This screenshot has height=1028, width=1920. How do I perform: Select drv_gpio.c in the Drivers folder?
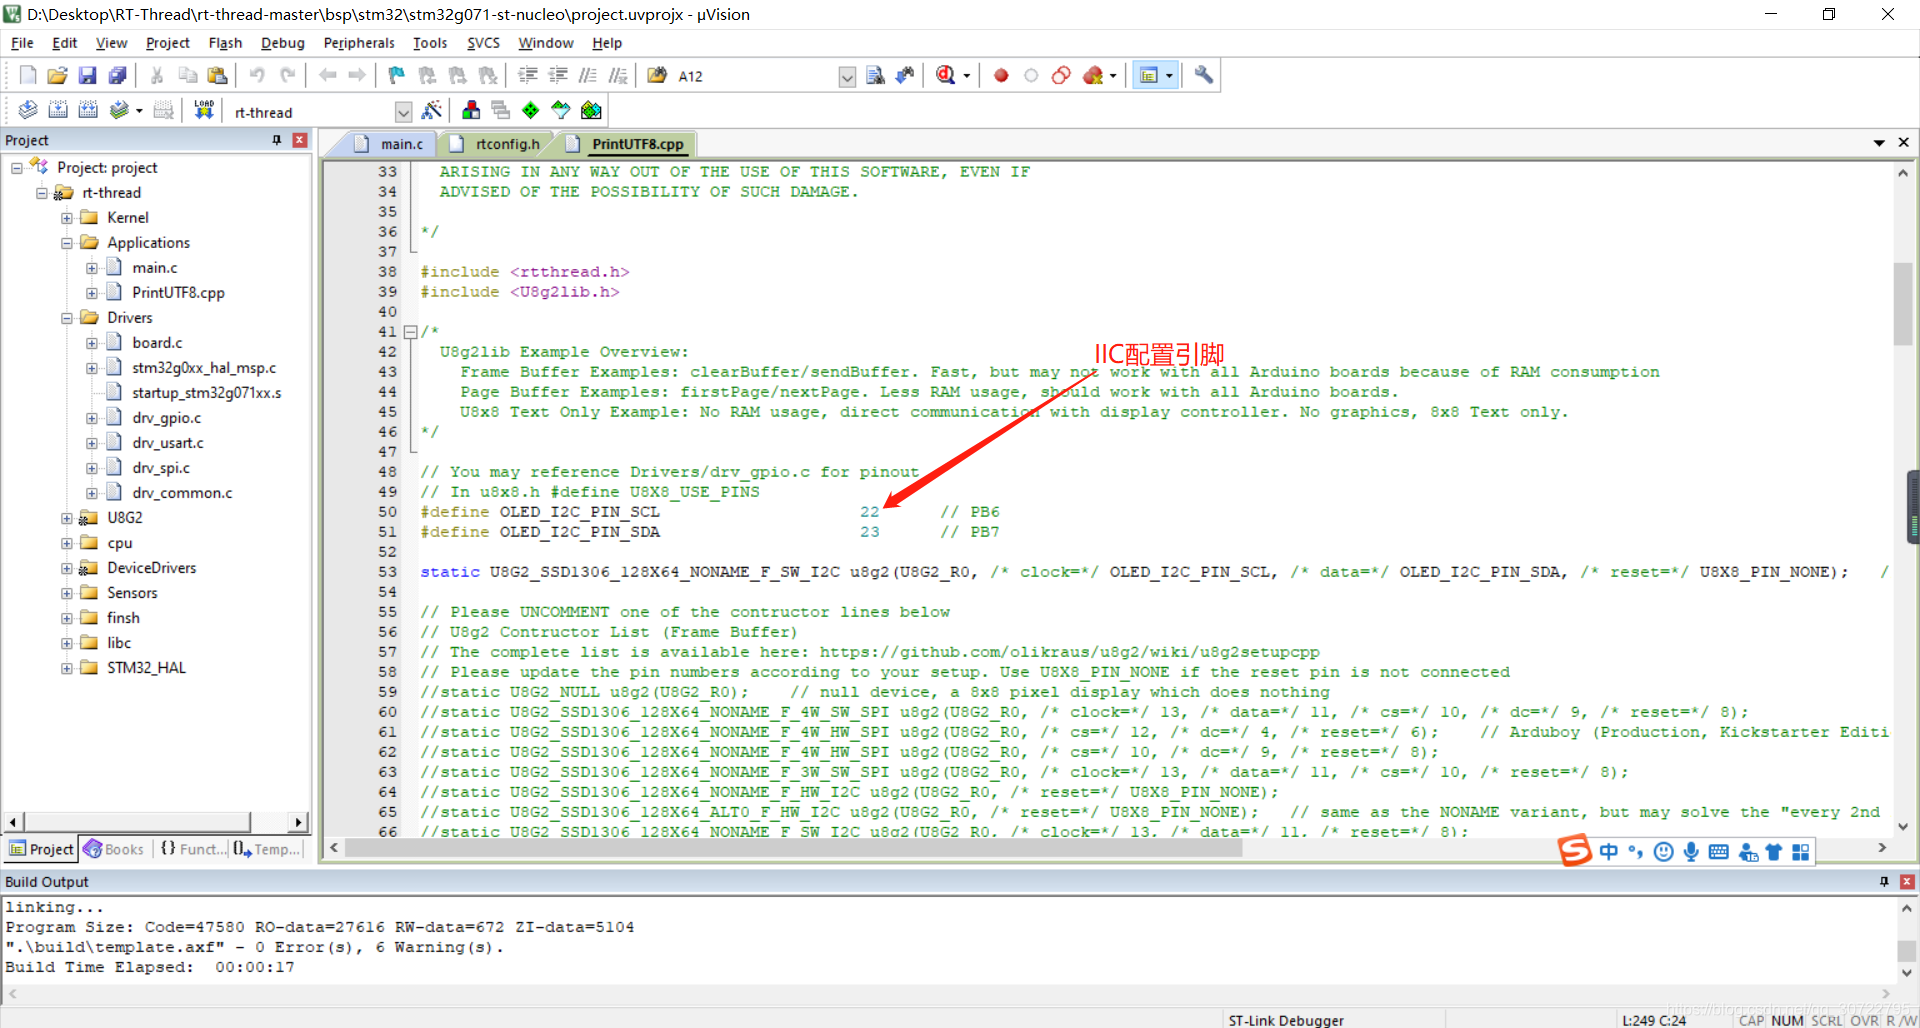[166, 418]
